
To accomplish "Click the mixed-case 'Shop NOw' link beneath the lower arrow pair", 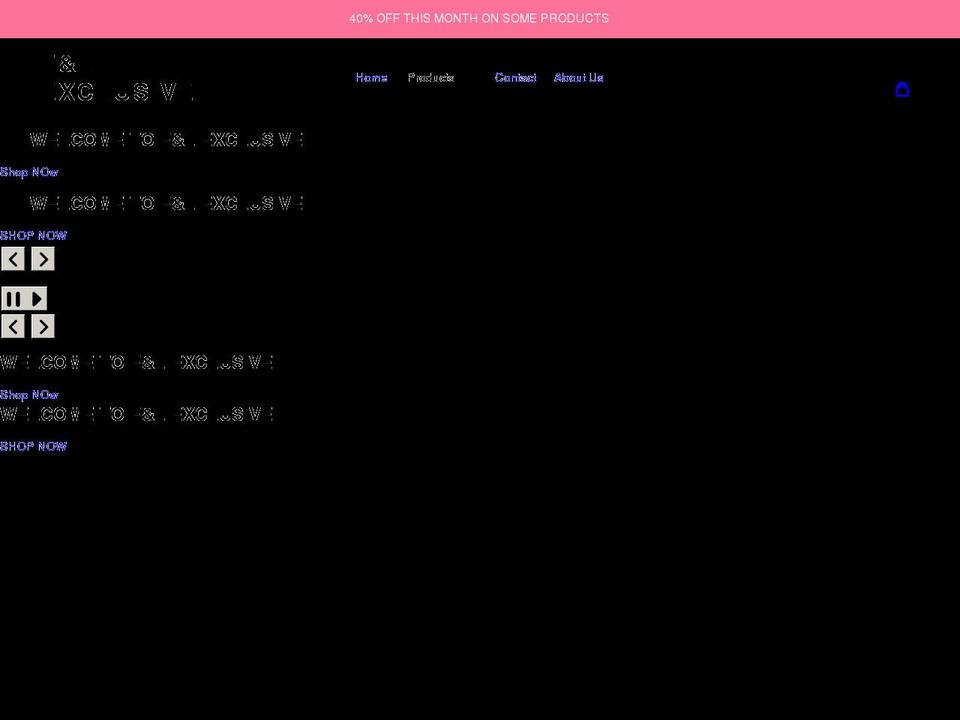I will (29, 395).
